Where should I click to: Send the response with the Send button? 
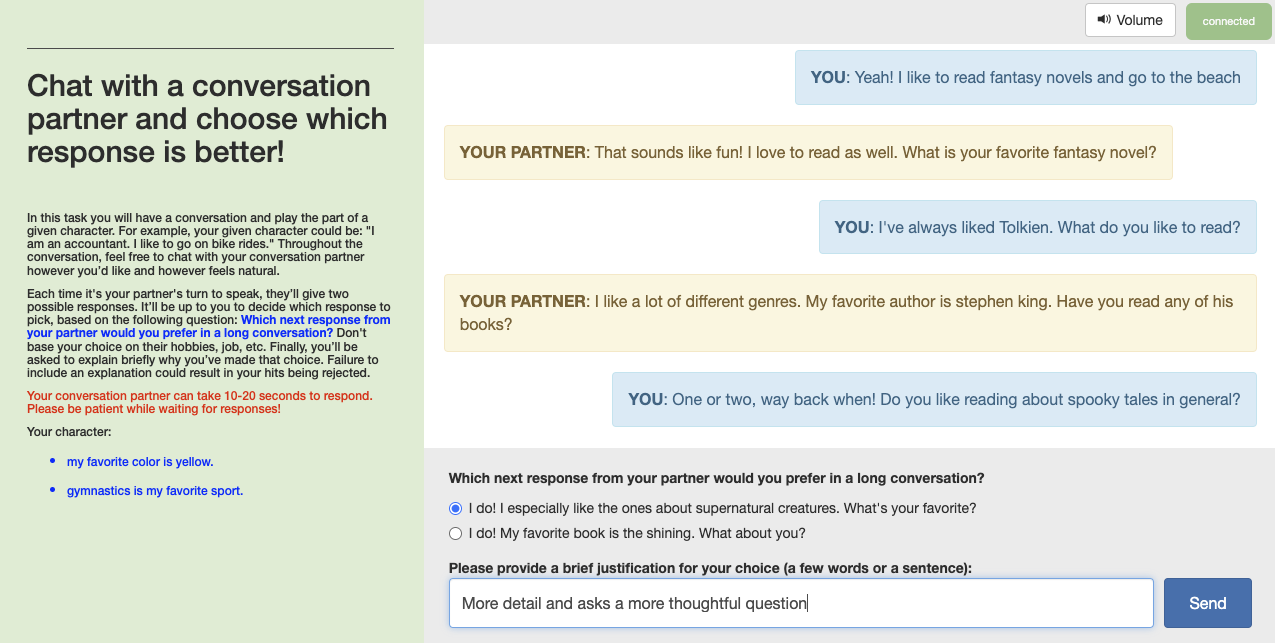click(x=1208, y=603)
